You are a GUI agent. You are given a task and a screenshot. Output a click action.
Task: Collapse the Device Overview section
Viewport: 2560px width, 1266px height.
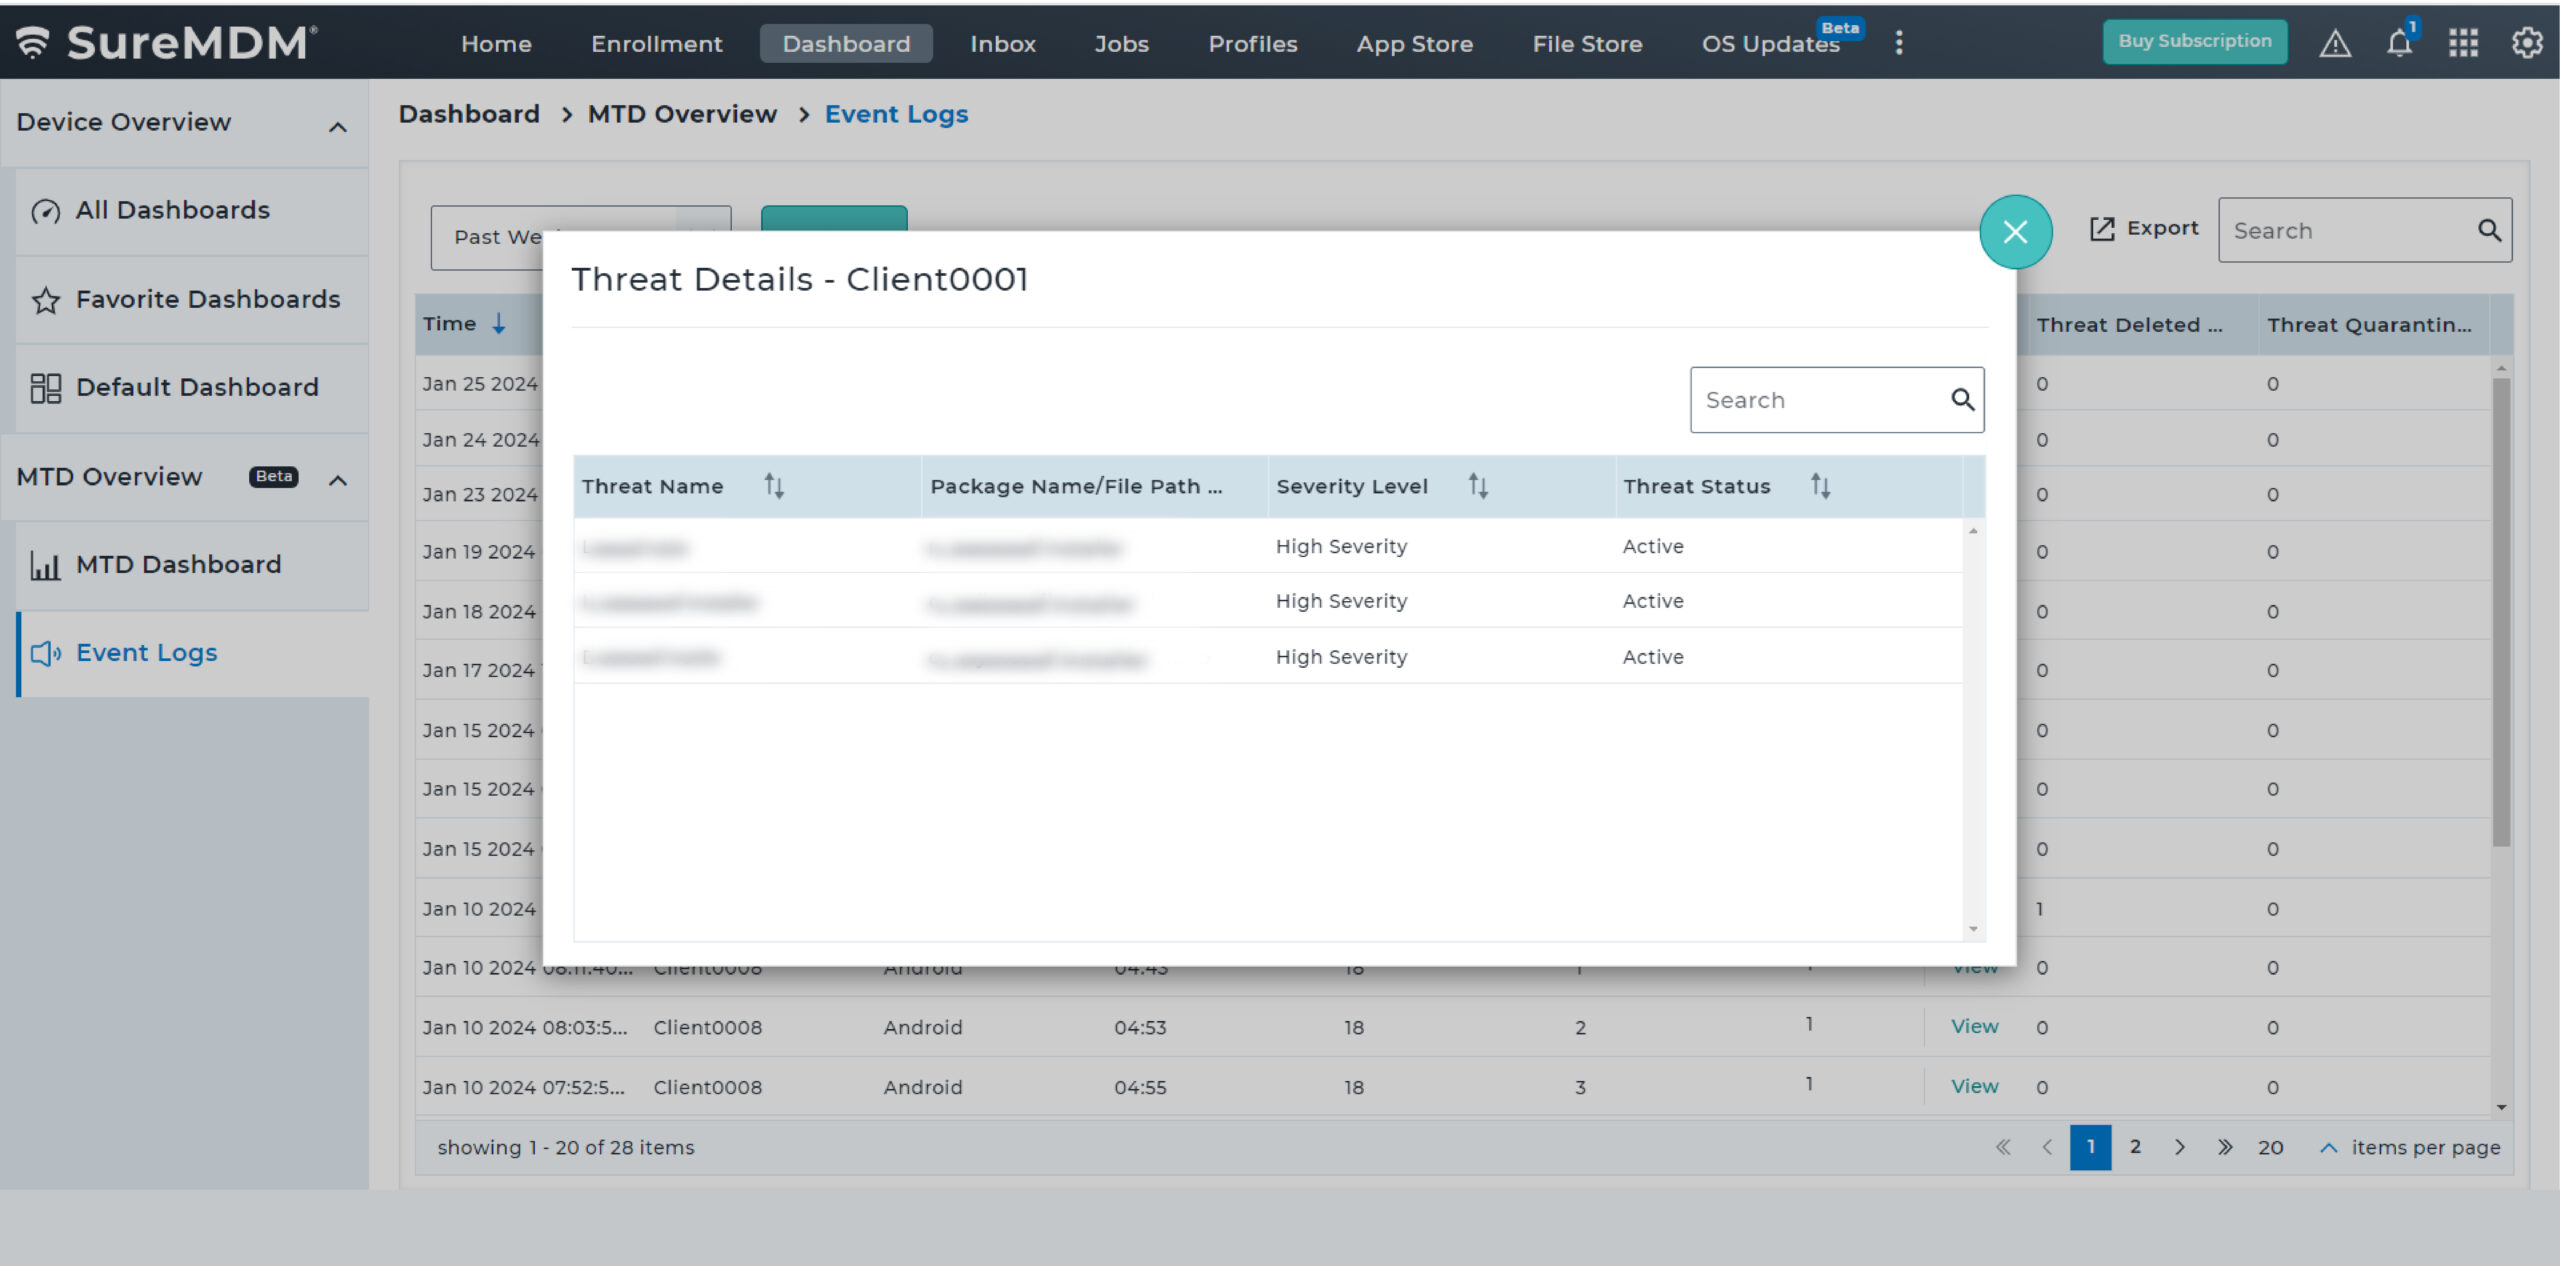338,127
